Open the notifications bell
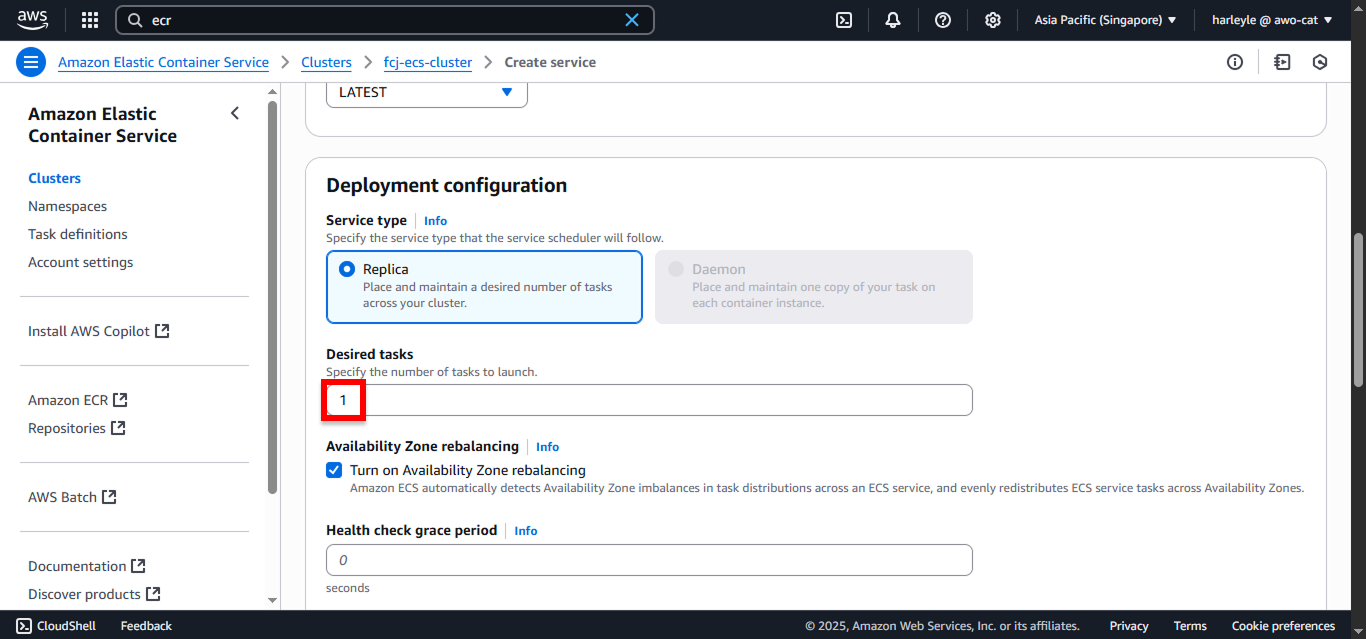 pyautogui.click(x=893, y=20)
